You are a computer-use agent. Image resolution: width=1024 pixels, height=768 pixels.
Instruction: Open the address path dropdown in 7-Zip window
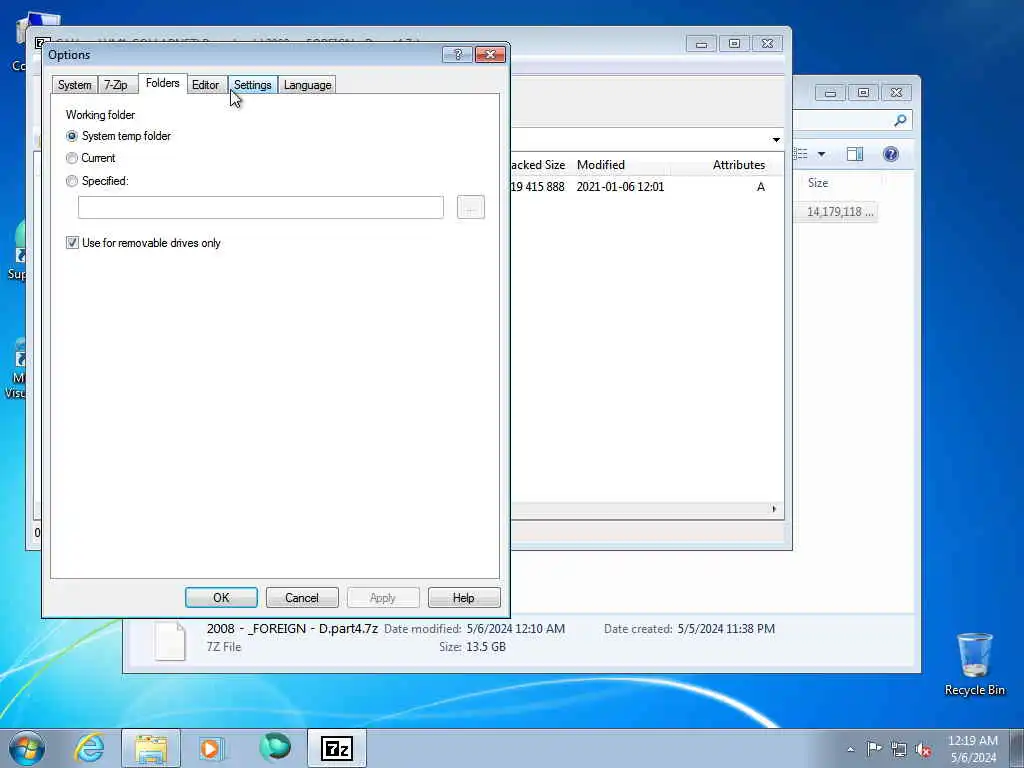tap(776, 140)
